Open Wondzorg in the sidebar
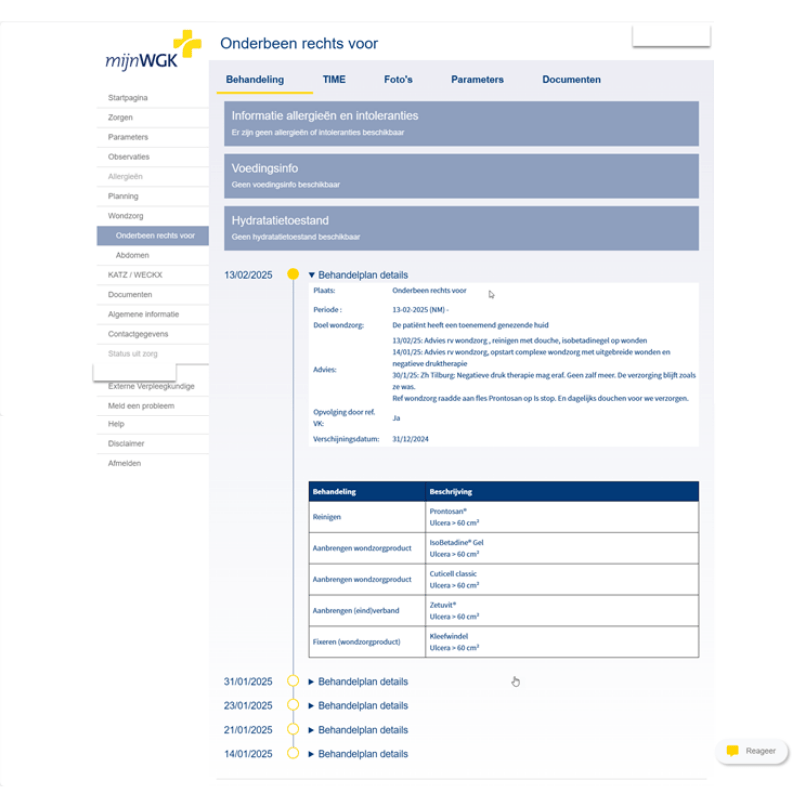Image resolution: width=800 pixels, height=800 pixels. coord(153,216)
